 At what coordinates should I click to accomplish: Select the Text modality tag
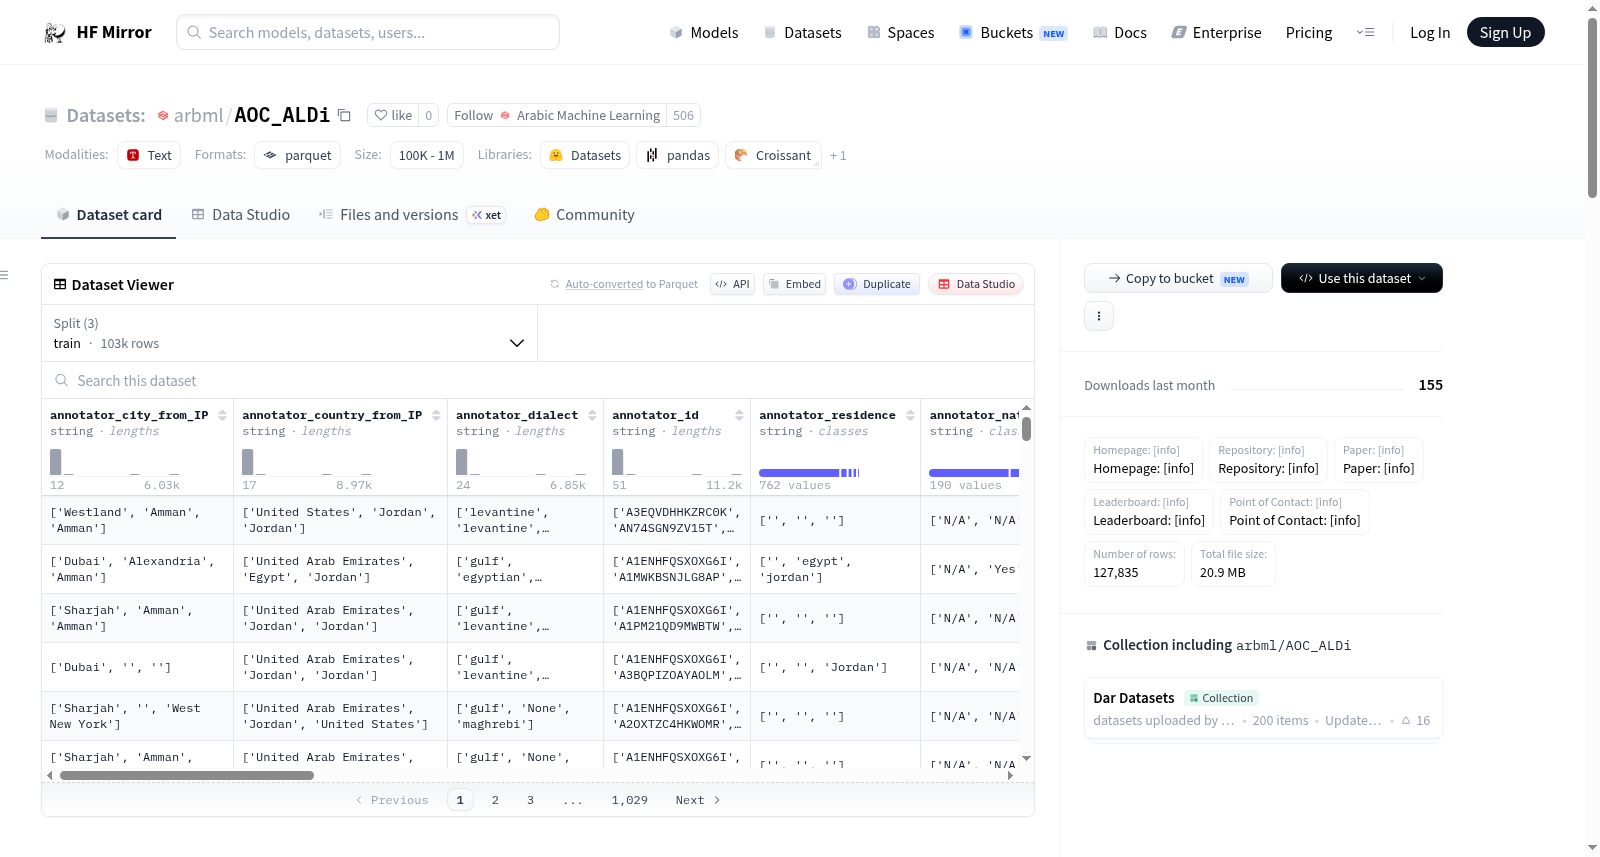(x=149, y=155)
